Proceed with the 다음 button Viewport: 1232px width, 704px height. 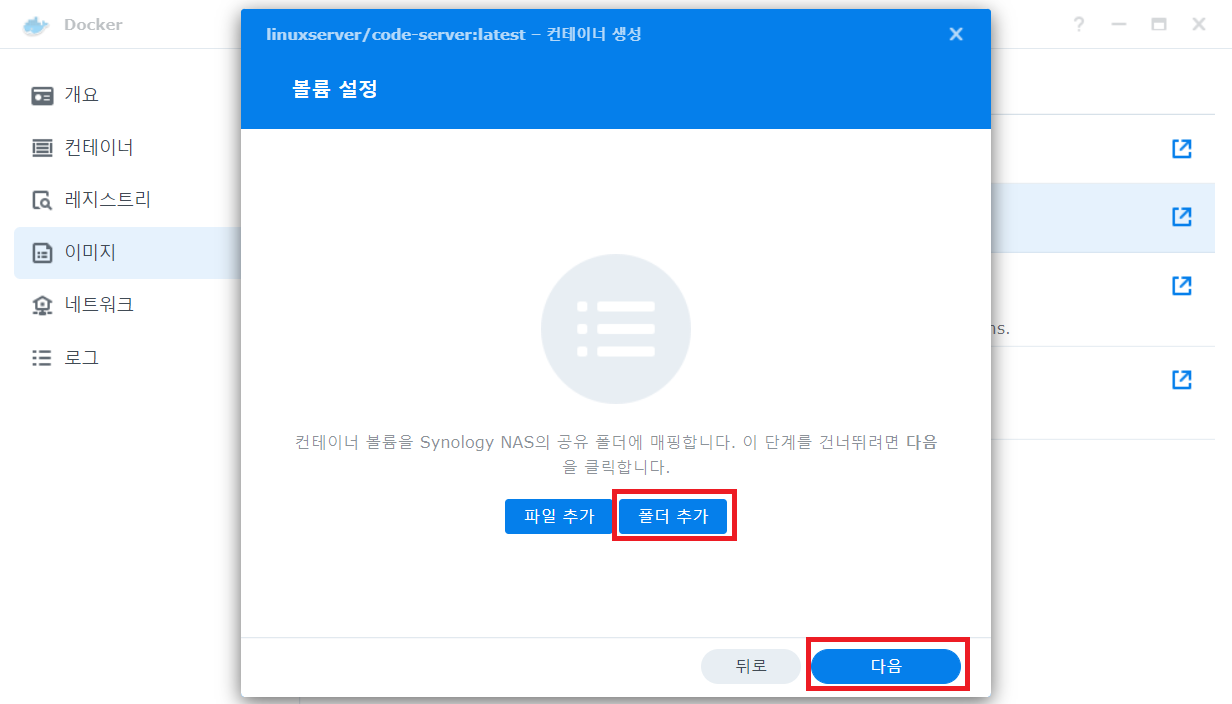pos(886,666)
